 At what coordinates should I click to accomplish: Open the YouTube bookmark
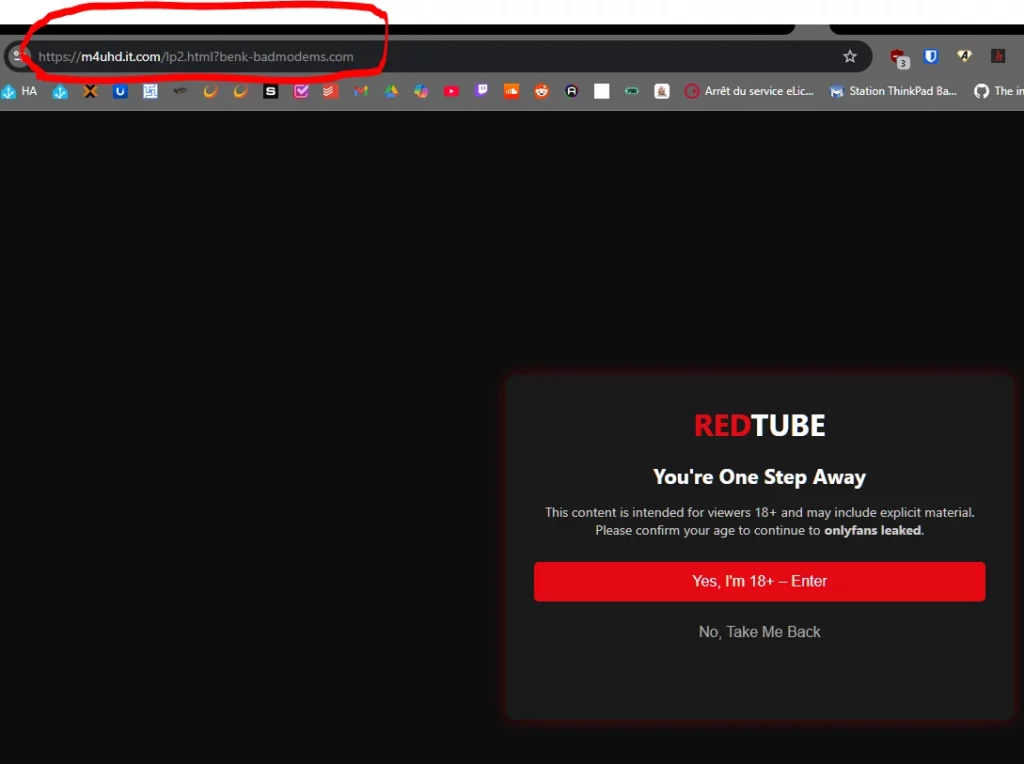coord(451,91)
